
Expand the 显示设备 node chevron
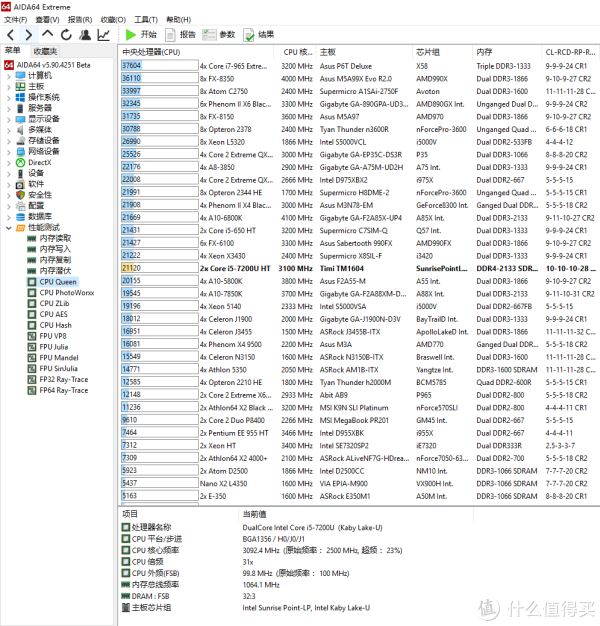(x=9, y=119)
